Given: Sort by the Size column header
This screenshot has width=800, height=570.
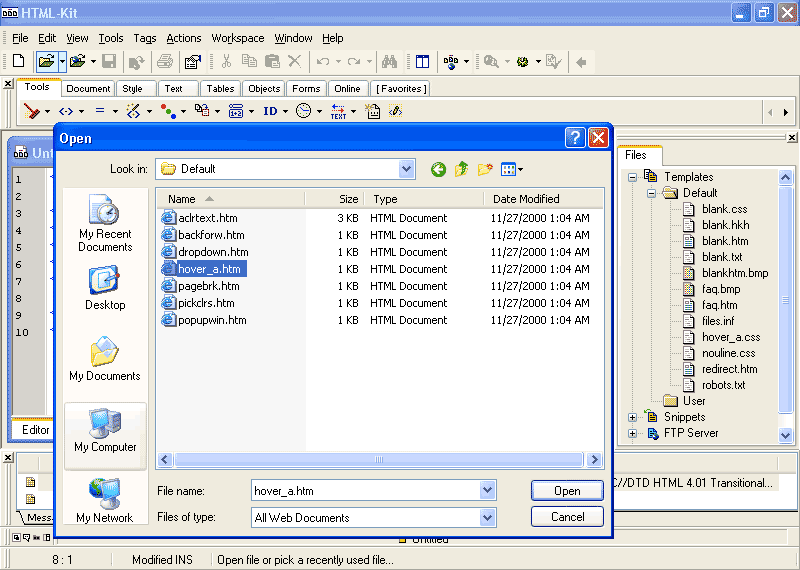Looking at the screenshot, I should [335, 199].
